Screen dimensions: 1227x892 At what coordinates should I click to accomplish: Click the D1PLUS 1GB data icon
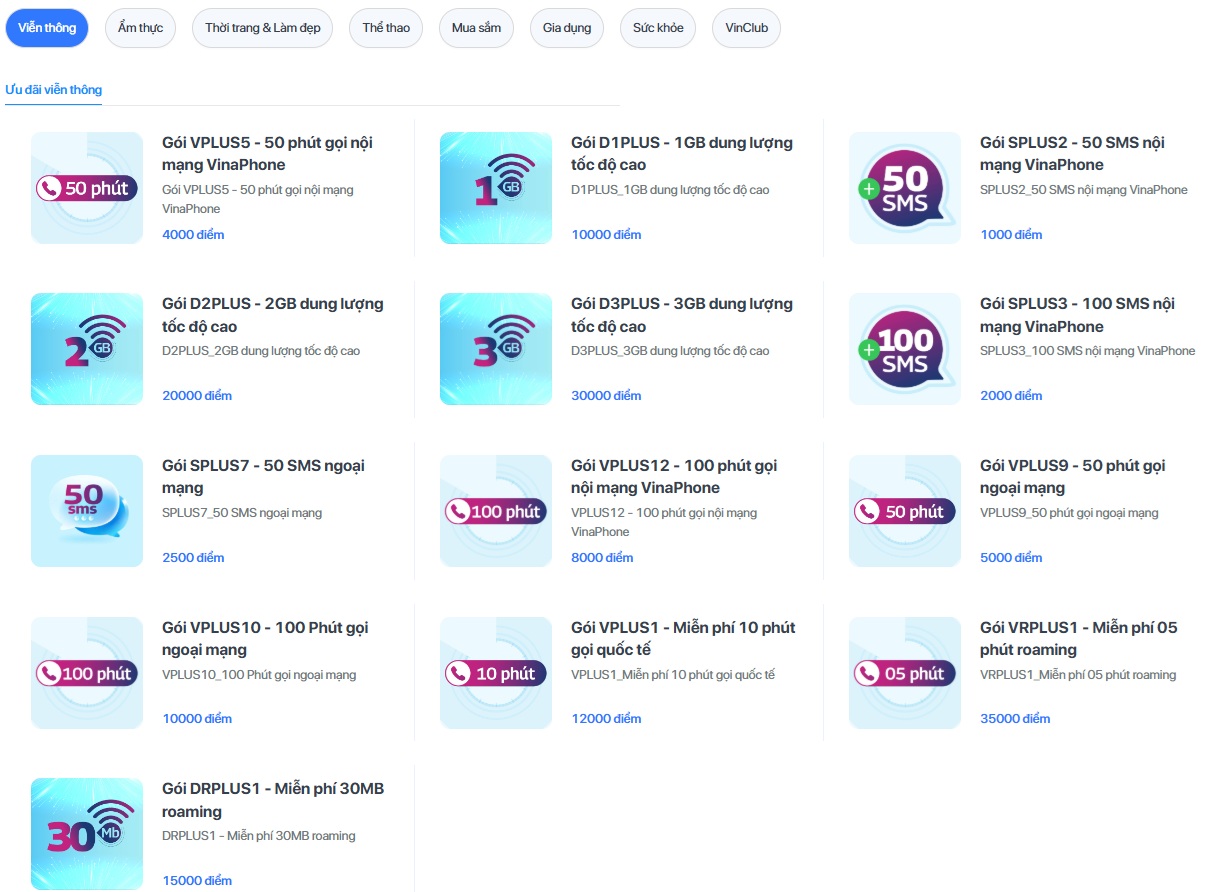pyautogui.click(x=496, y=188)
